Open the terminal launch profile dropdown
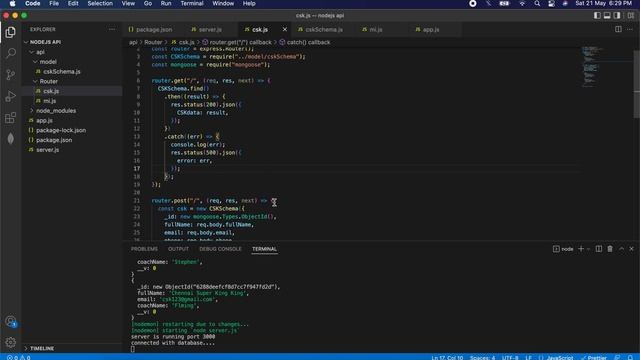The width and height of the screenshot is (640, 360). 588,249
